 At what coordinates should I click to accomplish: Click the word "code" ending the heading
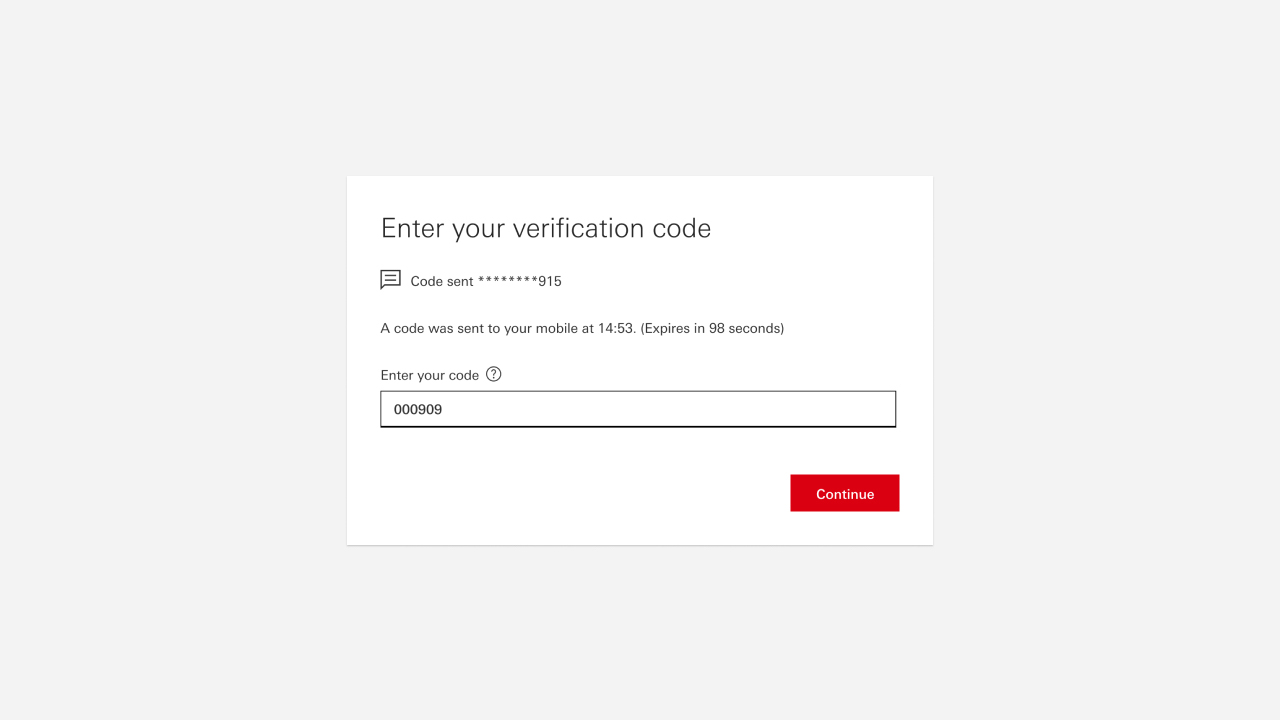[x=682, y=228]
